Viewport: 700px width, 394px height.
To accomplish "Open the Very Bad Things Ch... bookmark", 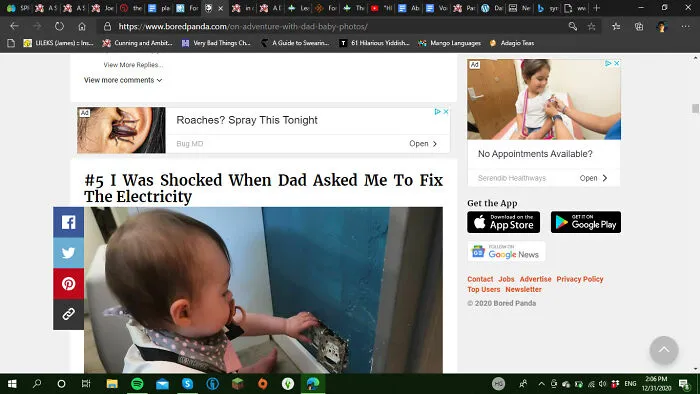I will click(216, 43).
